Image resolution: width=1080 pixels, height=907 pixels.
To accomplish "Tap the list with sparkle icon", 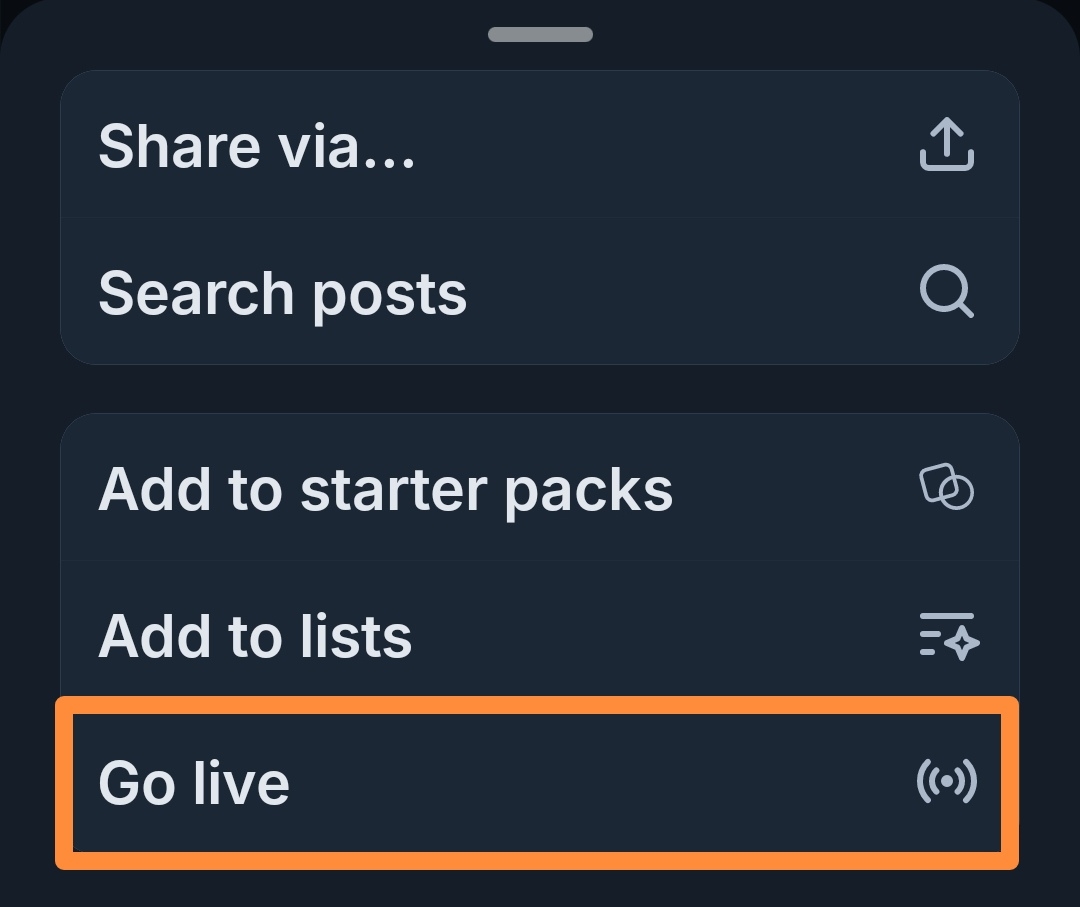I will tap(948, 636).
